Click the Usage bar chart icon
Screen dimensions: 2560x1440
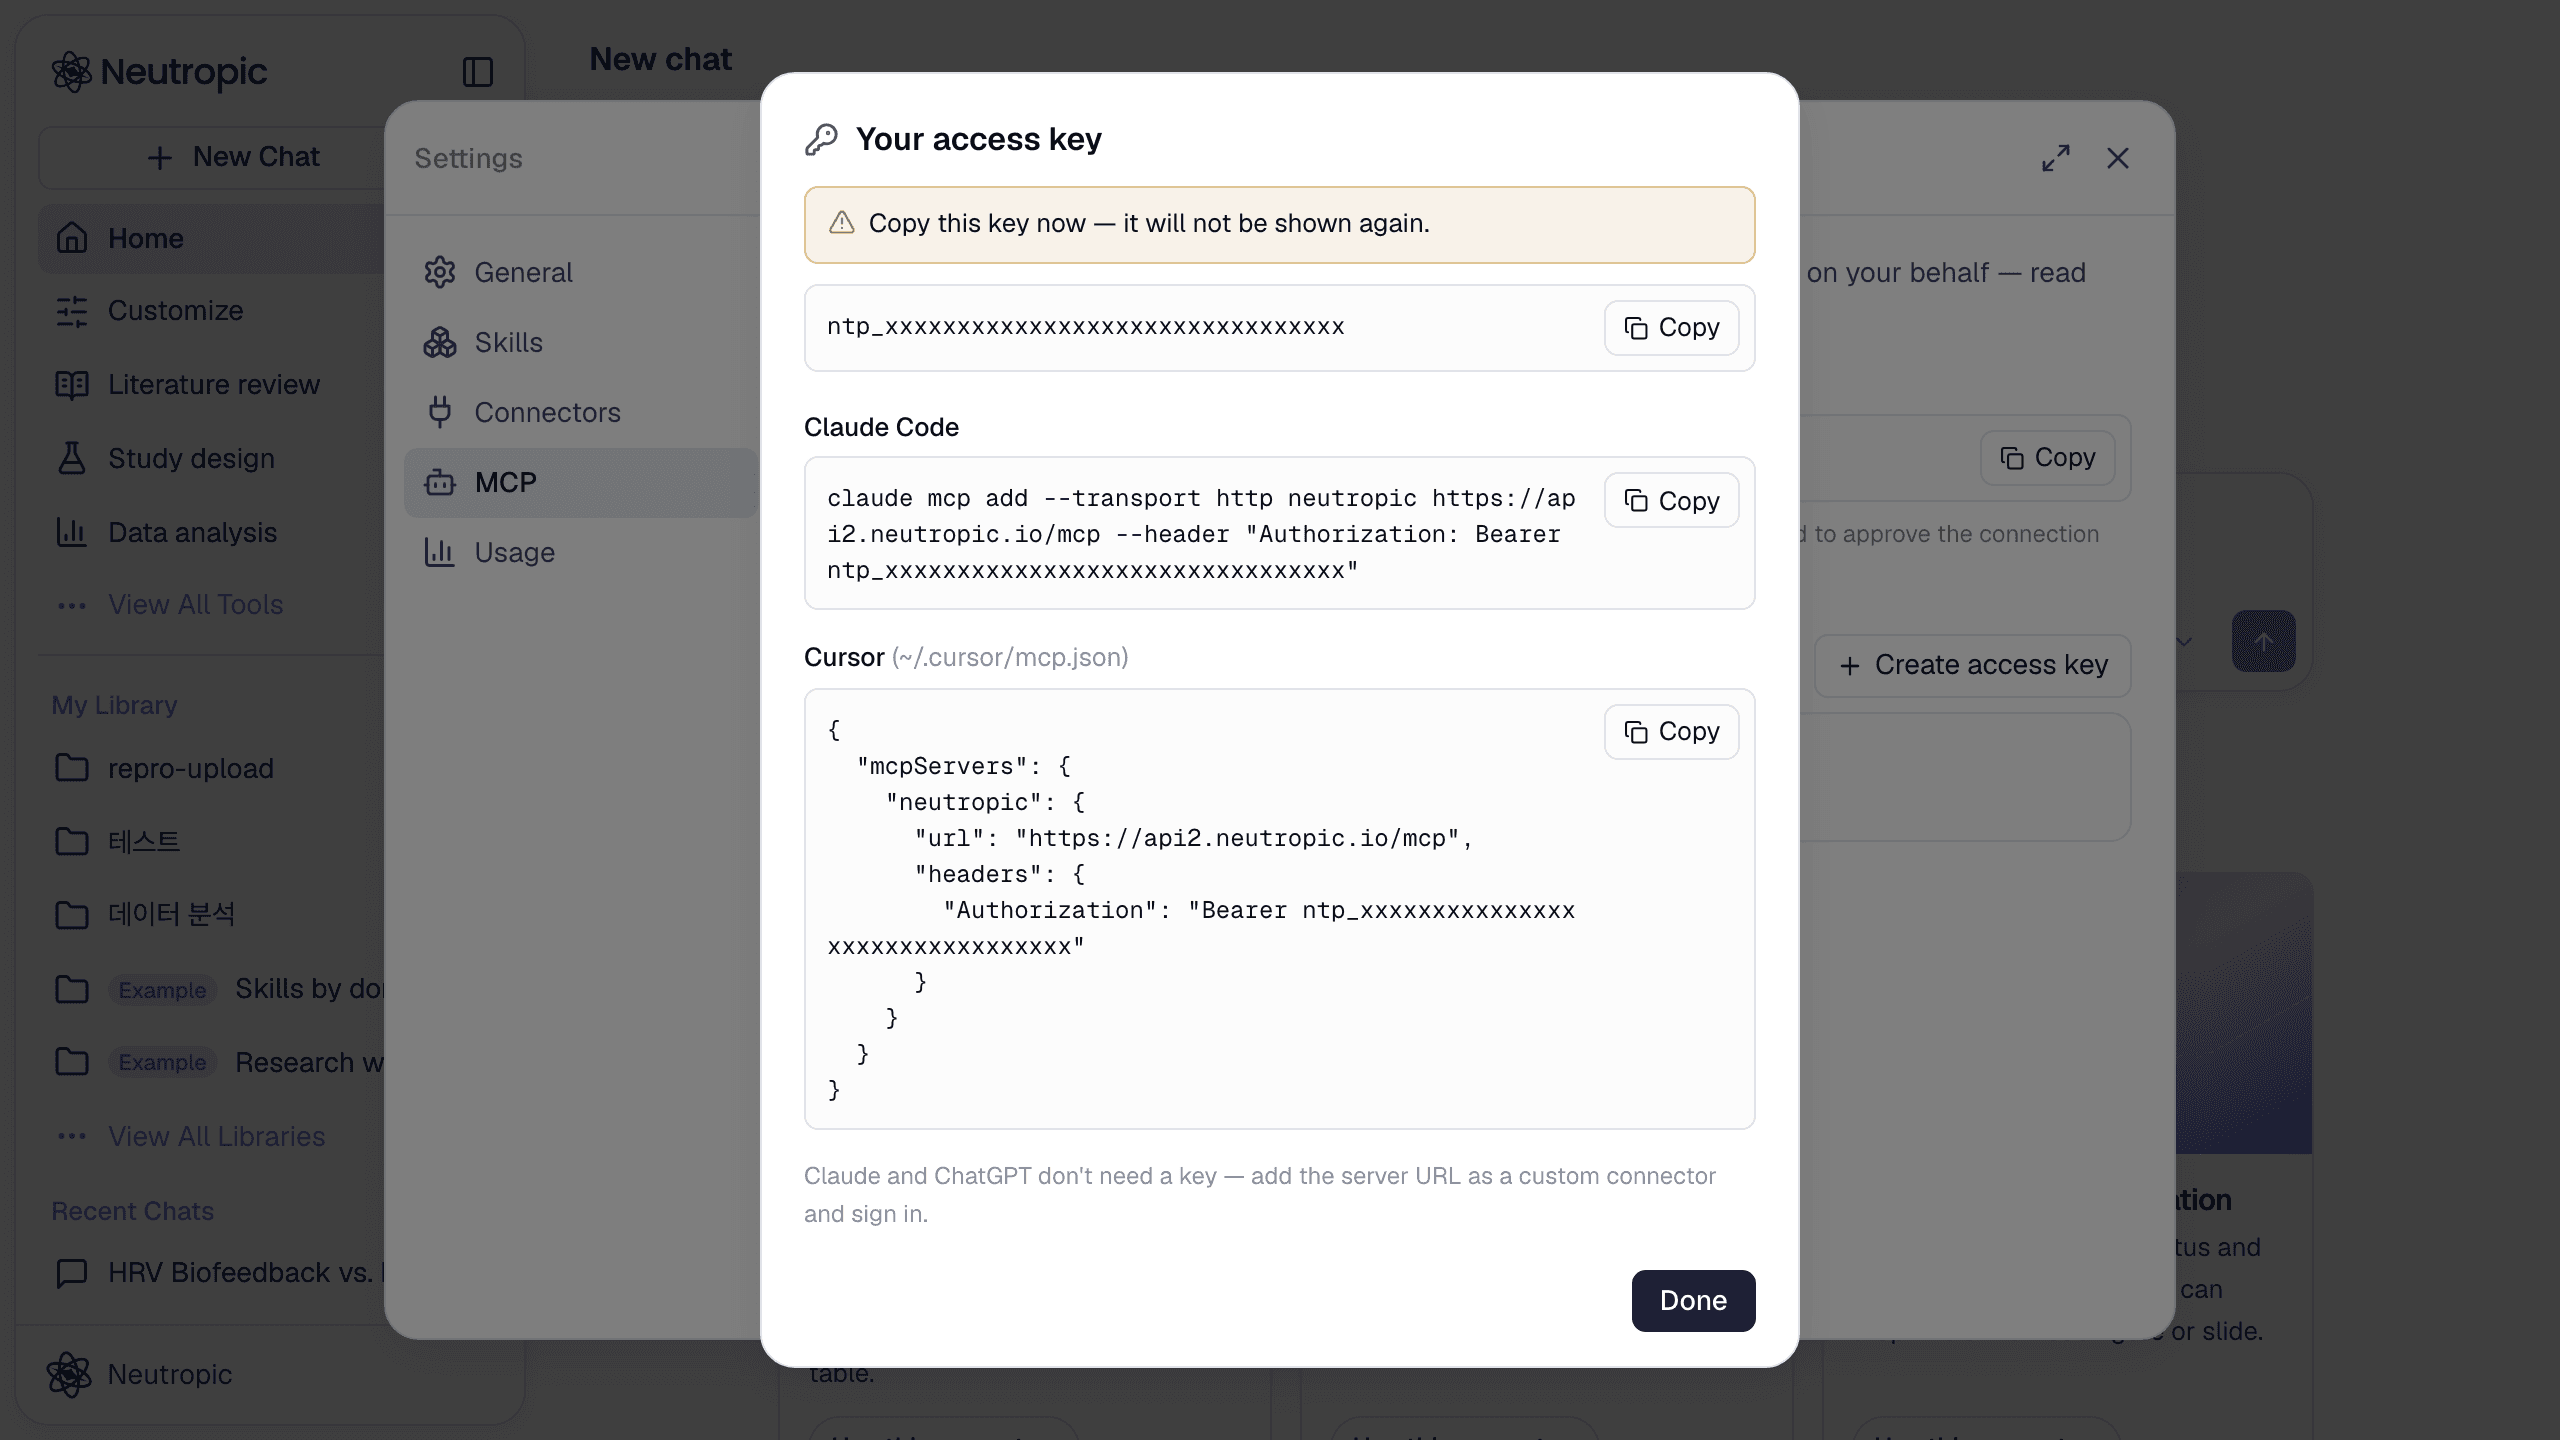tap(440, 553)
